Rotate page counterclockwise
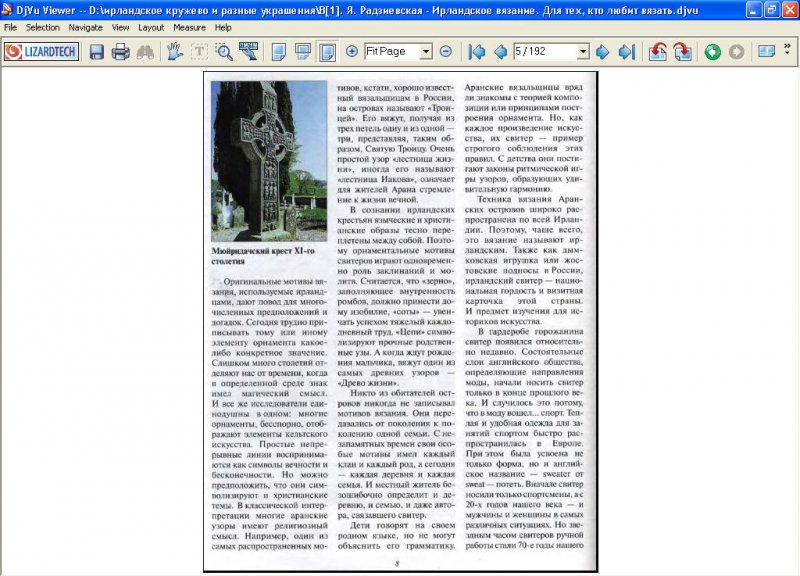Image resolution: width=800 pixels, height=576 pixels. (658, 52)
